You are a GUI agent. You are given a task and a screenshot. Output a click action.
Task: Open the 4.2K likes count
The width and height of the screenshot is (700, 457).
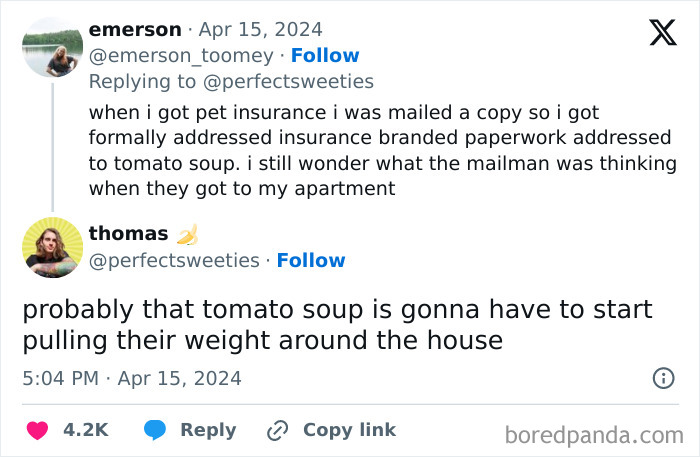[x=85, y=430]
